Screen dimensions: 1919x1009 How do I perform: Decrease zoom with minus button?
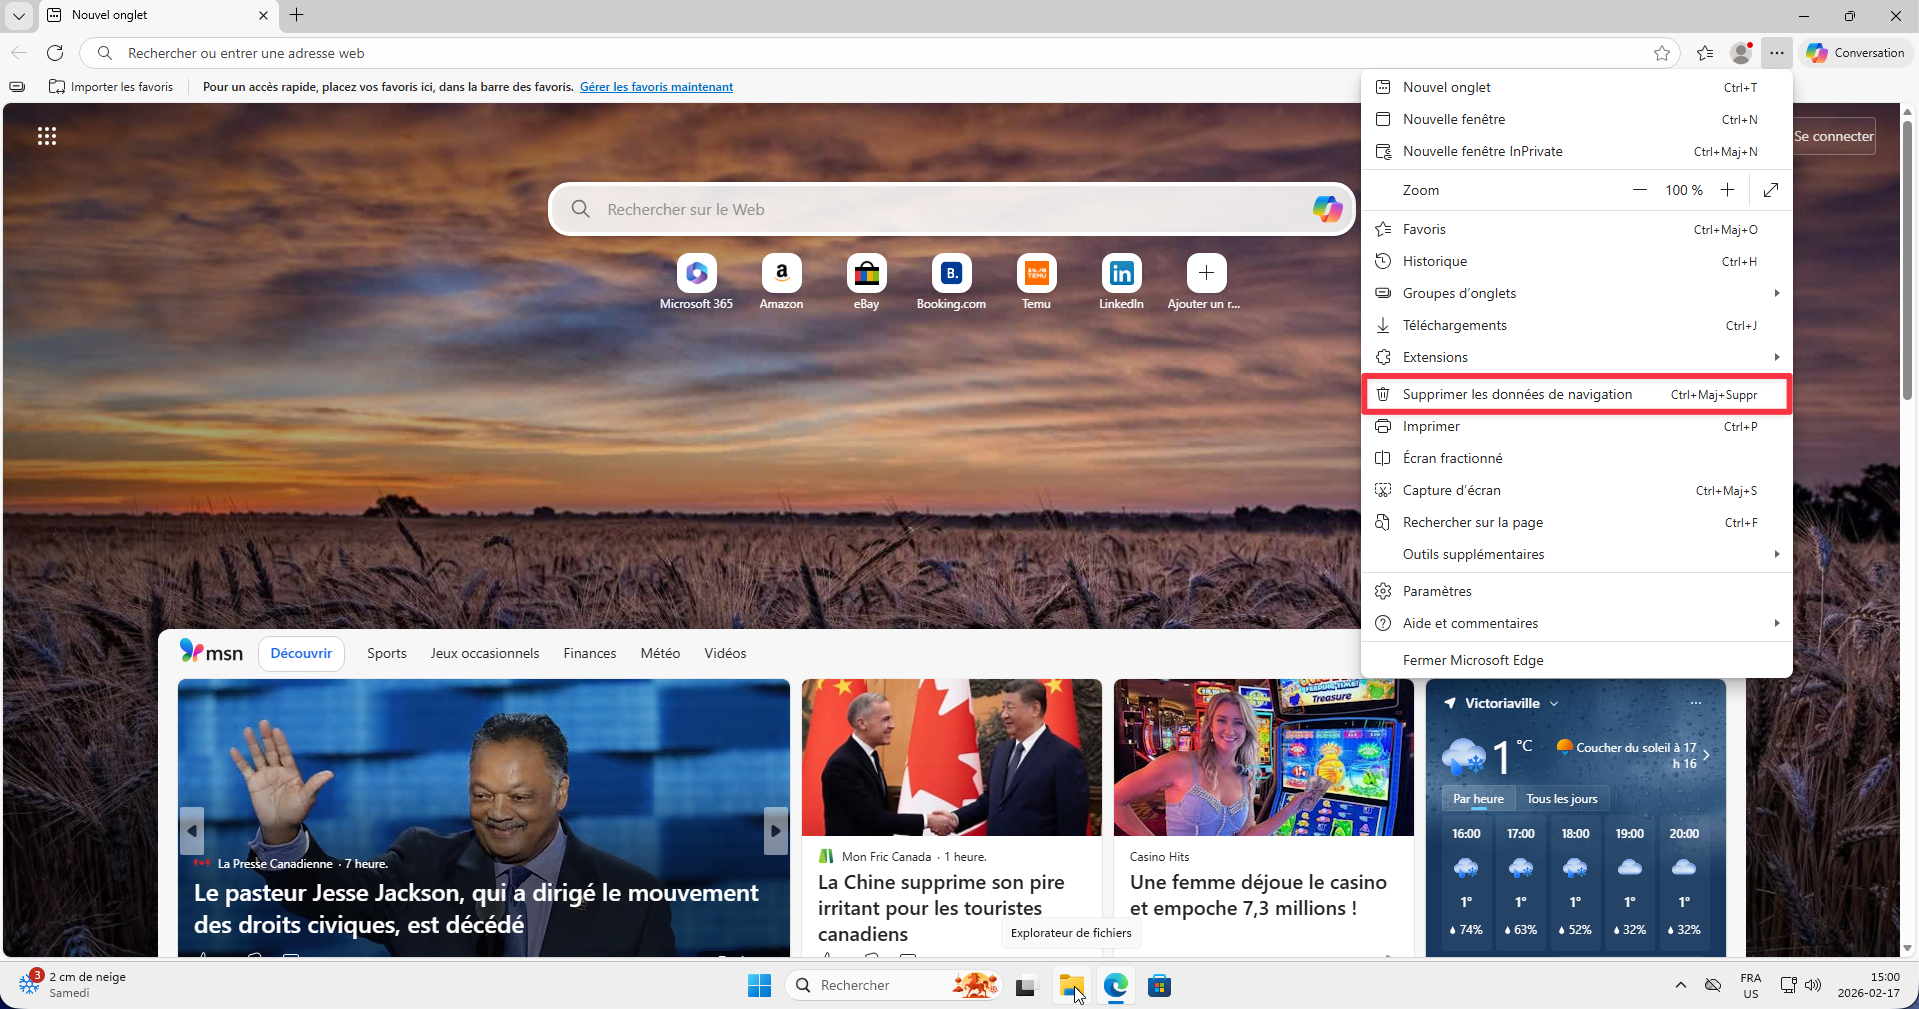pyautogui.click(x=1640, y=190)
